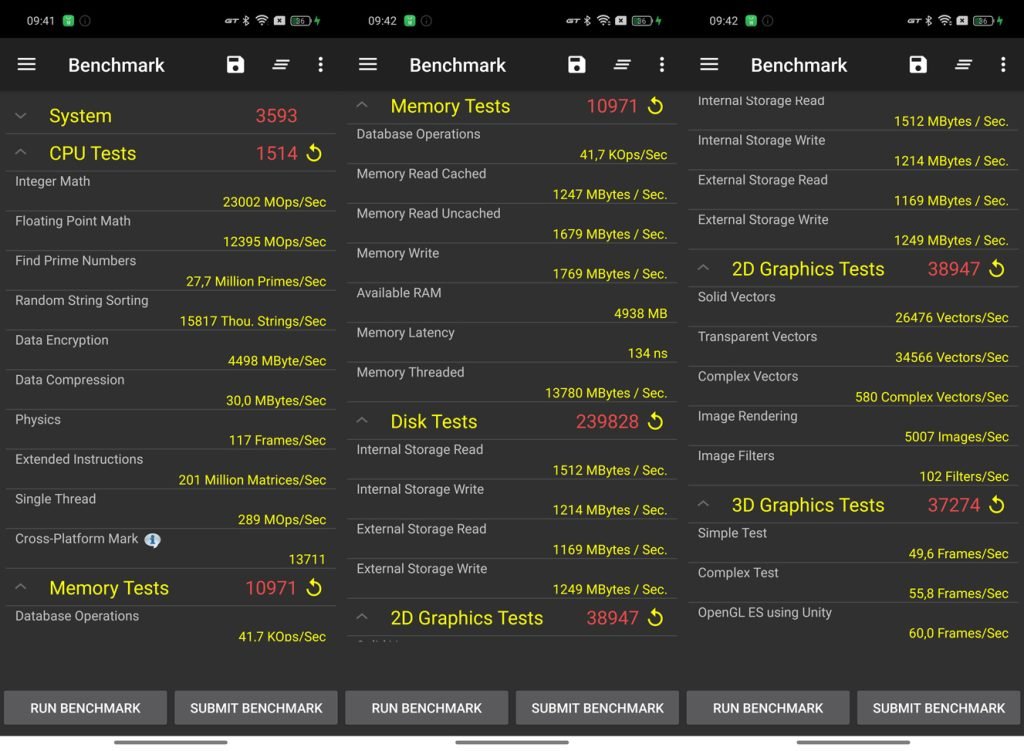Collapse Disk Tests section chevron
Viewport: 1024px width, 751px height.
362,421
